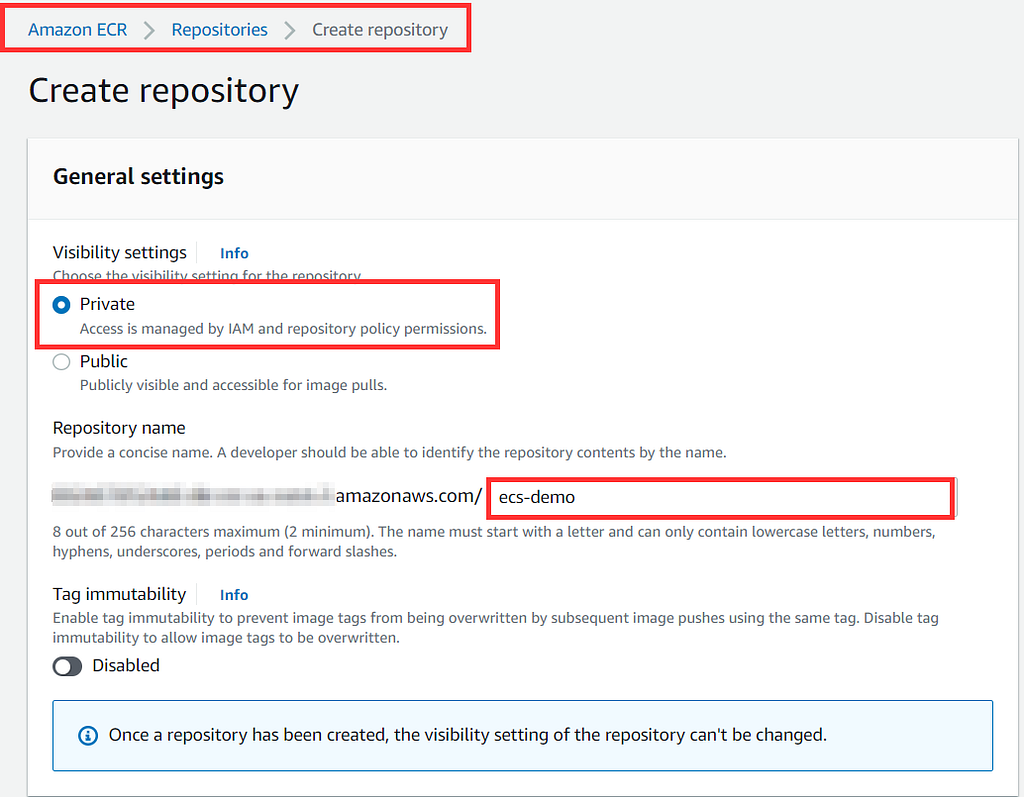Select the Public visibility radio button
1024x797 pixels.
[61, 362]
